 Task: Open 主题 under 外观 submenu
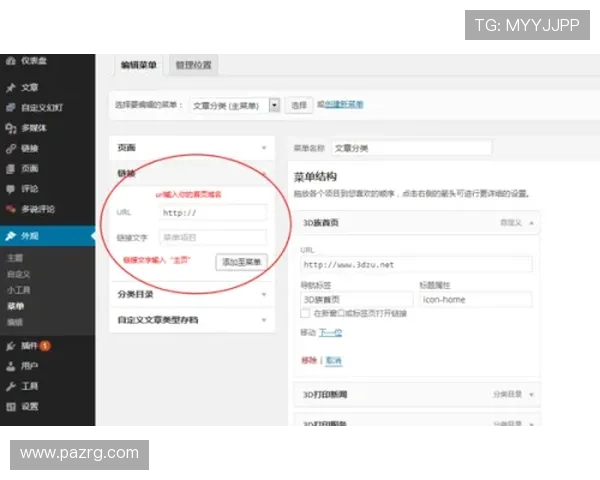tap(15, 258)
